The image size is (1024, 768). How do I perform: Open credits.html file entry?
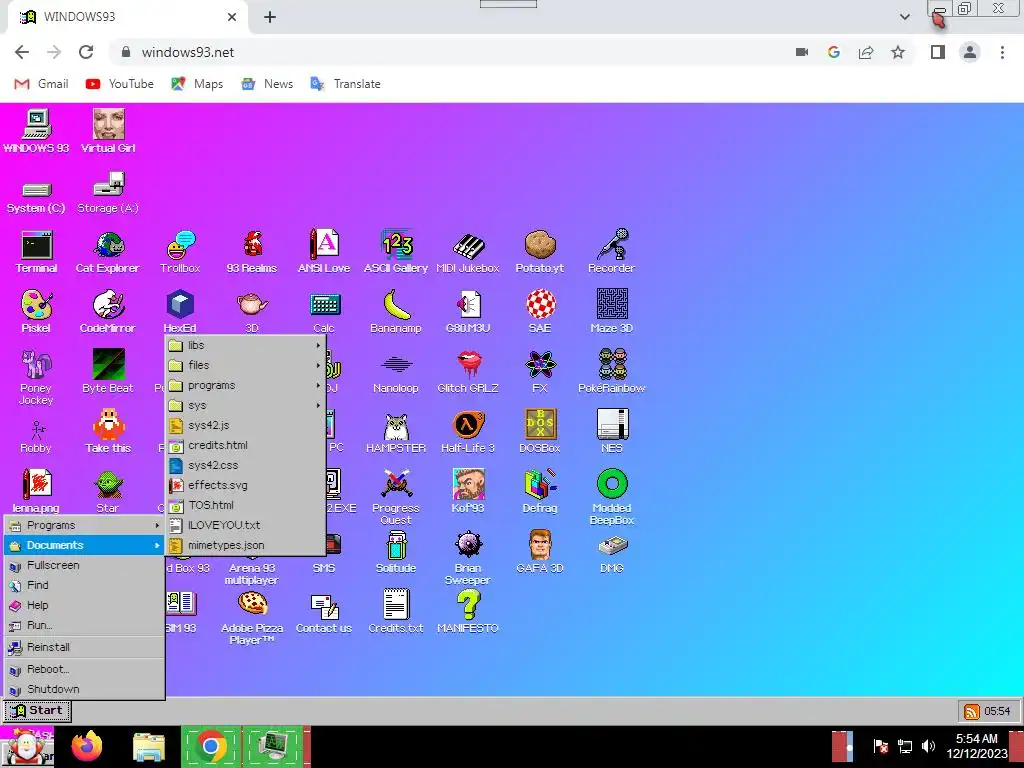(246, 445)
